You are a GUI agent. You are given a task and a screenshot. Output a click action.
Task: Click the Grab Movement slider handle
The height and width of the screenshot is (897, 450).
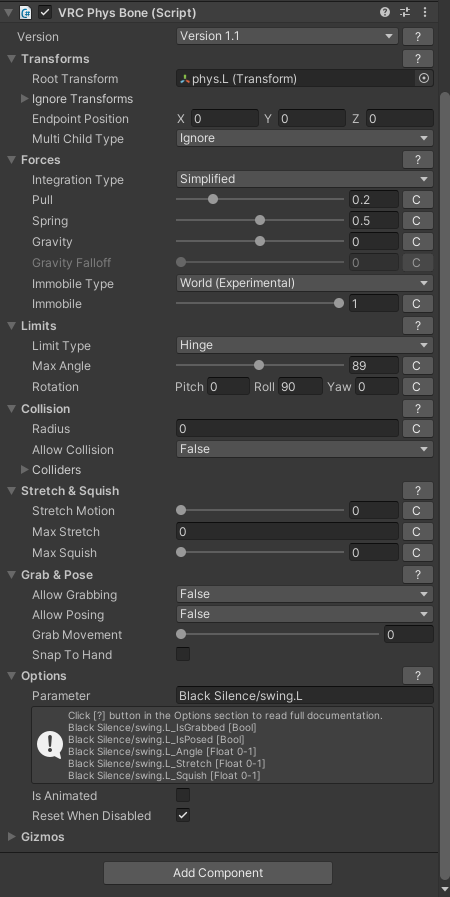coord(181,634)
